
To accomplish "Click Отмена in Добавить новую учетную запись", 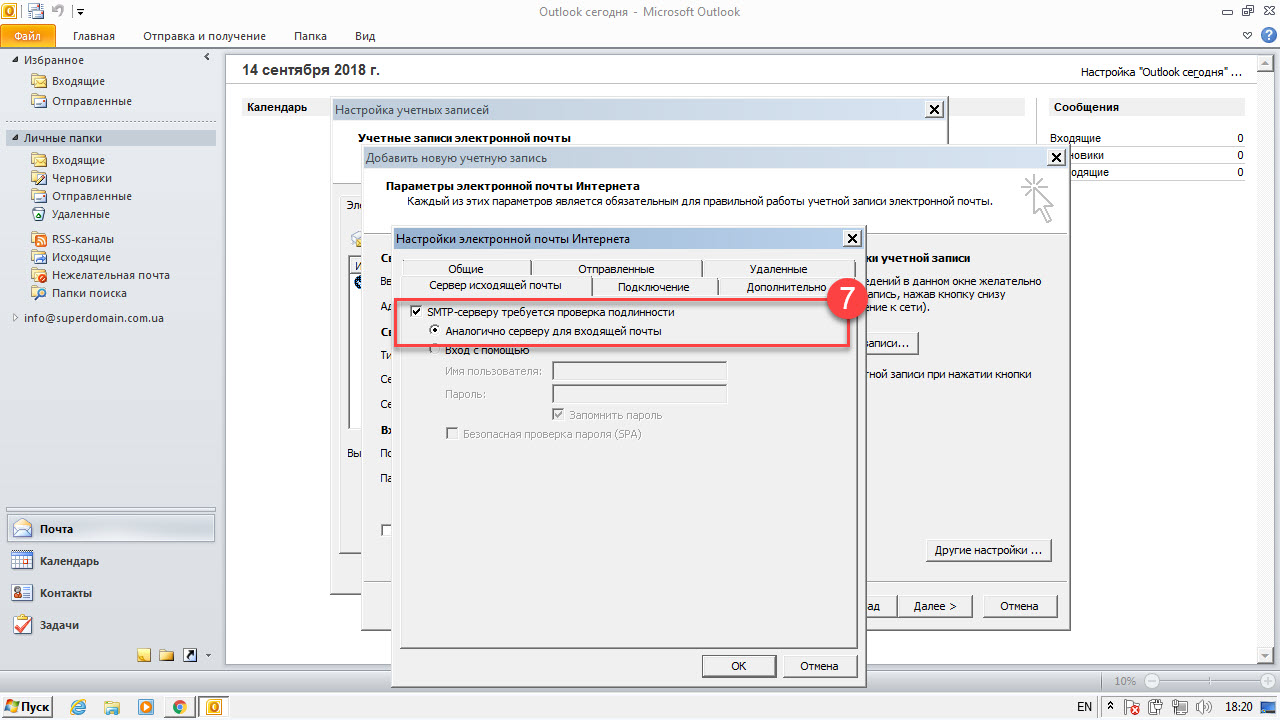I will pos(1019,606).
